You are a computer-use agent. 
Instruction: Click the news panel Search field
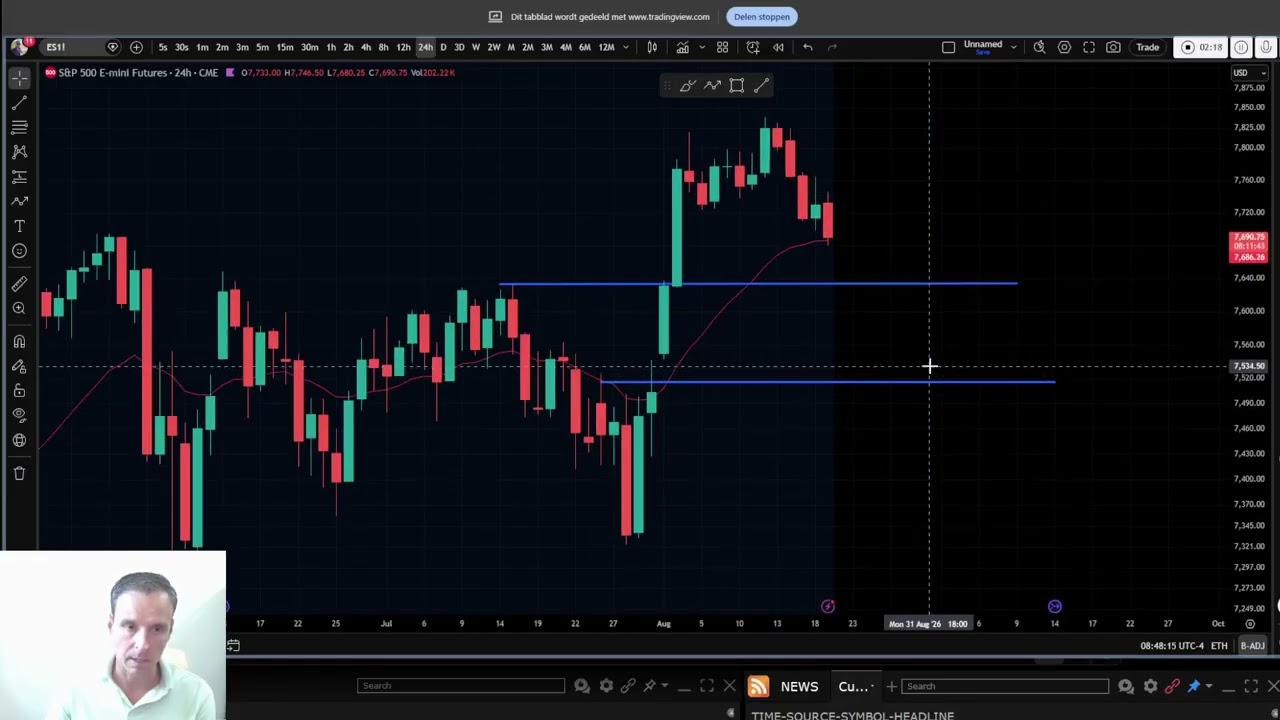[x=1004, y=686]
